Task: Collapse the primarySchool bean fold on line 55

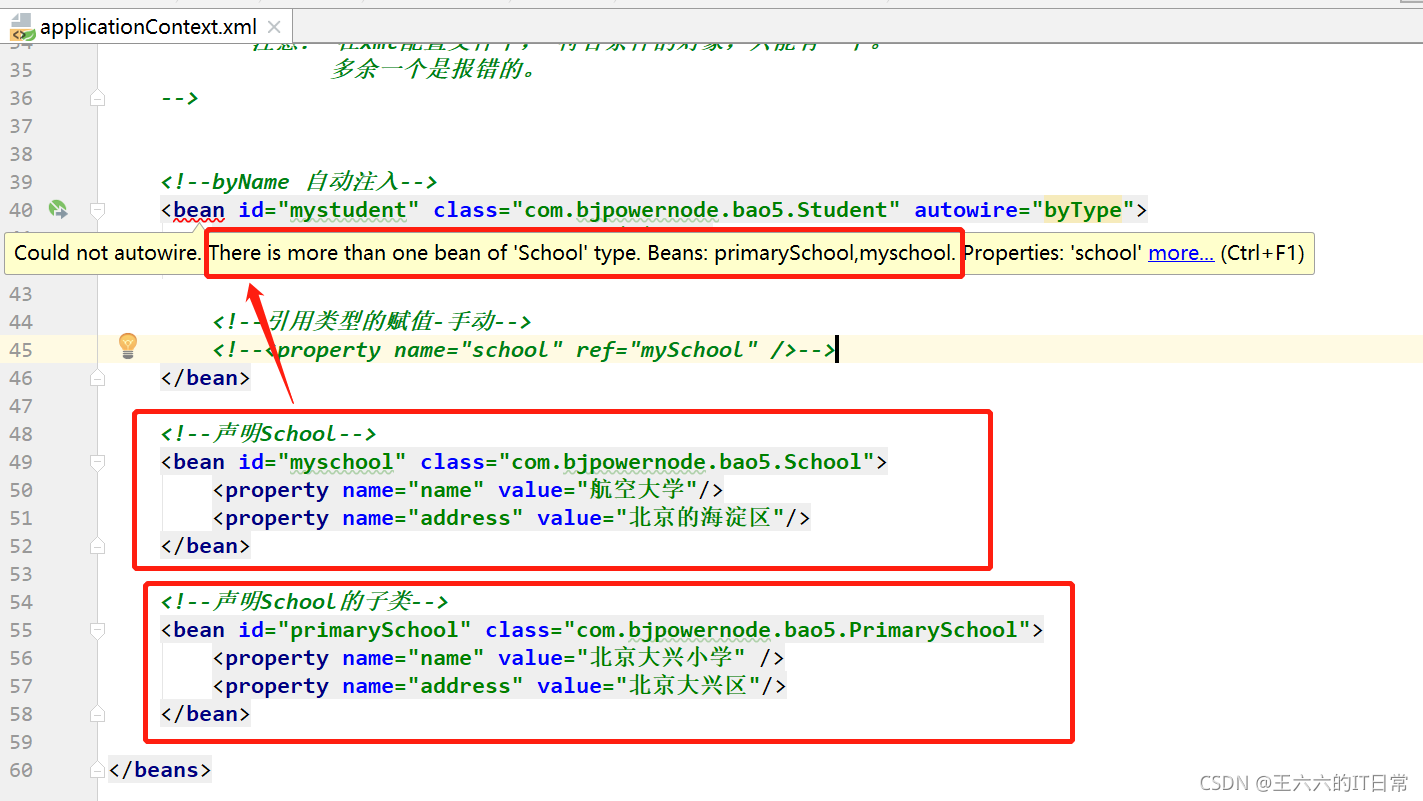Action: [97, 630]
